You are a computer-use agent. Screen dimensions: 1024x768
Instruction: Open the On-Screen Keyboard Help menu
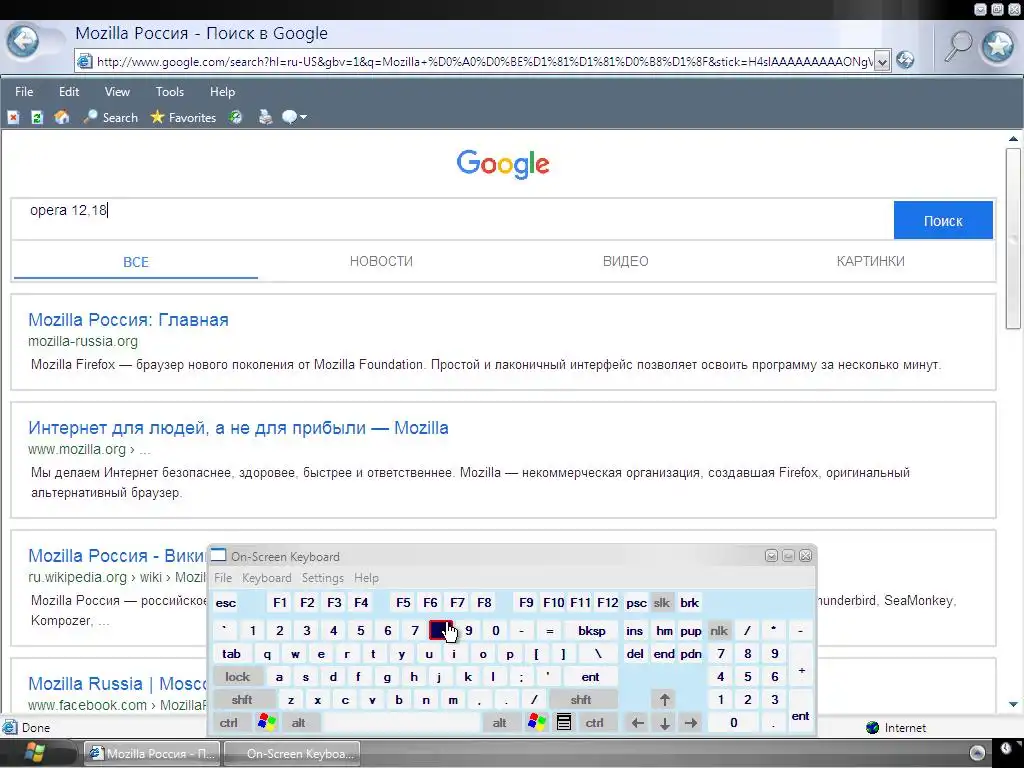[x=366, y=578]
